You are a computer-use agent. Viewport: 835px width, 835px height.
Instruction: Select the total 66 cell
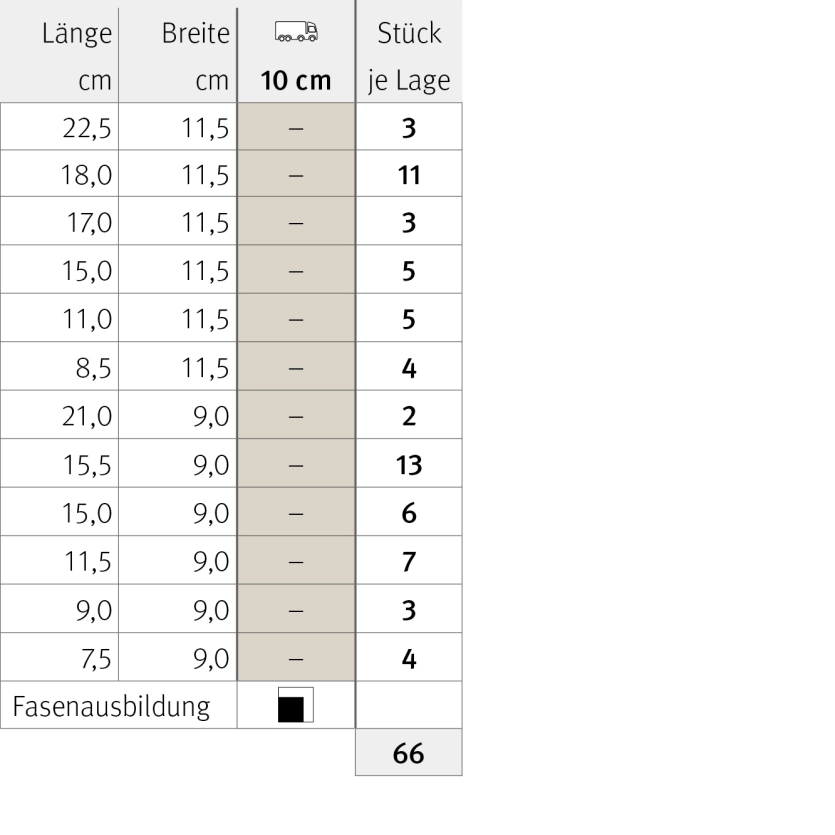[409, 752]
